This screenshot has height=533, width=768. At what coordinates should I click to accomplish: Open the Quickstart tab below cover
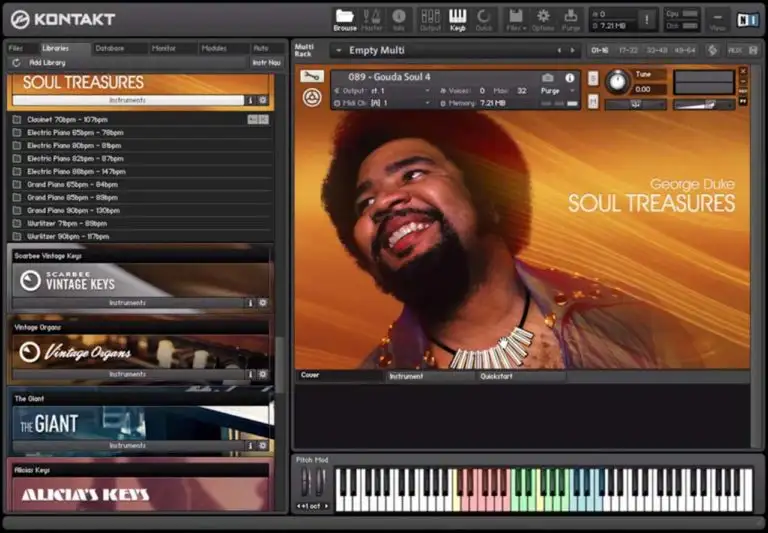coord(520,376)
